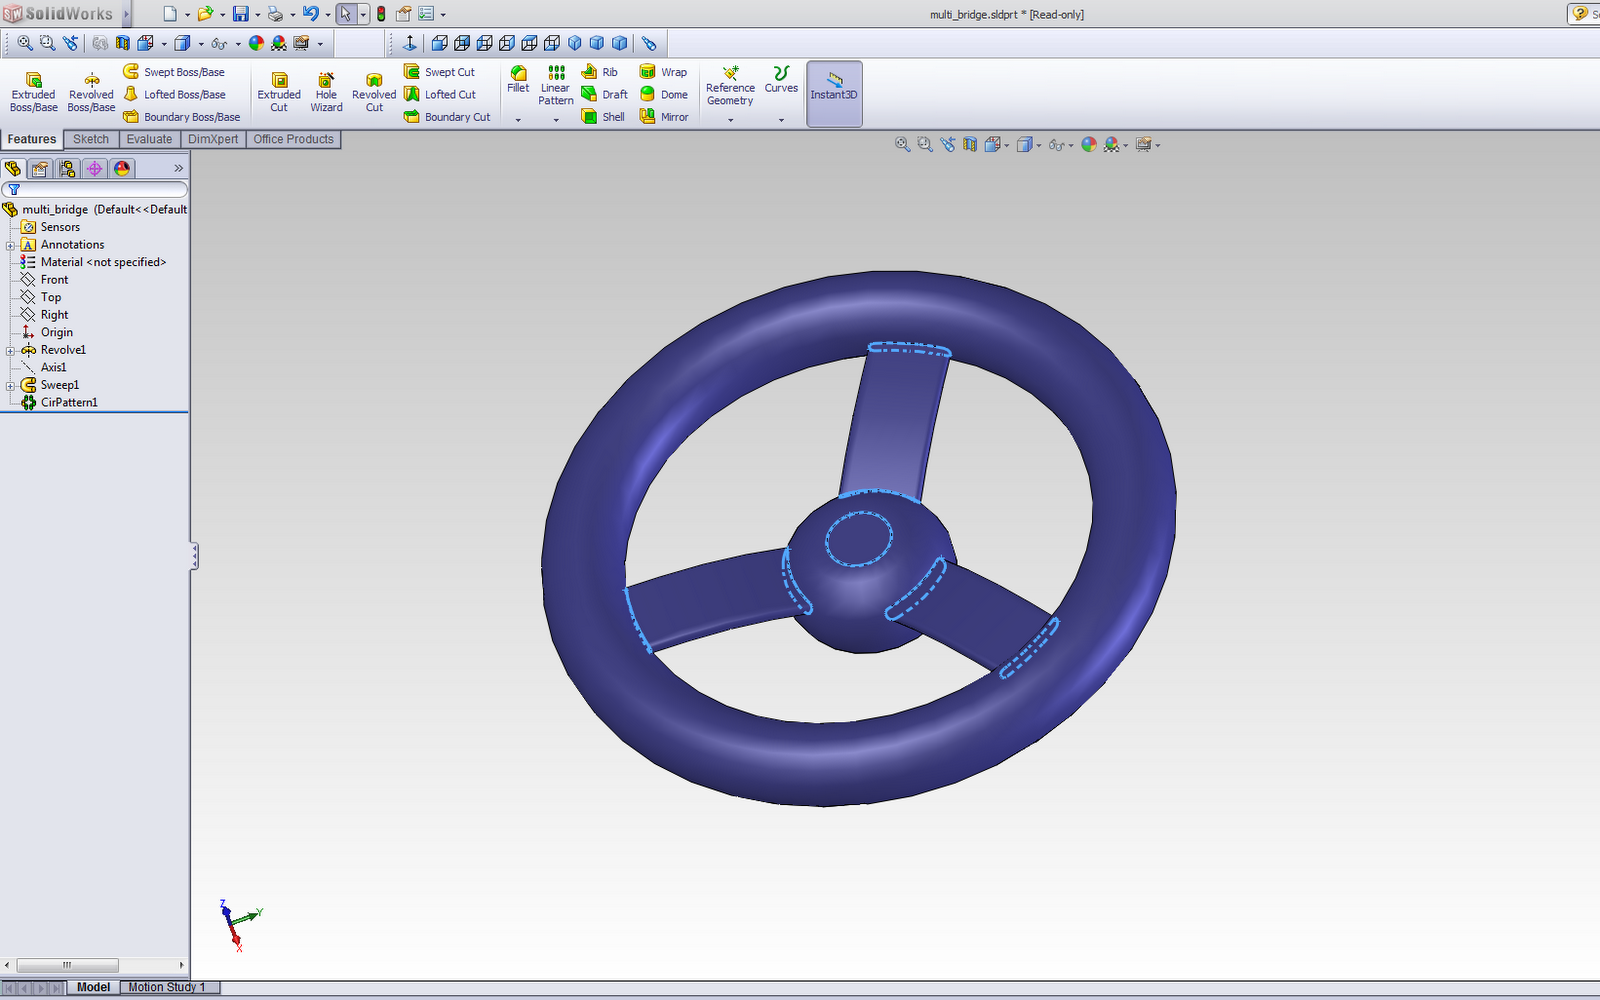
Task: Click the Save icon
Action: (x=241, y=14)
